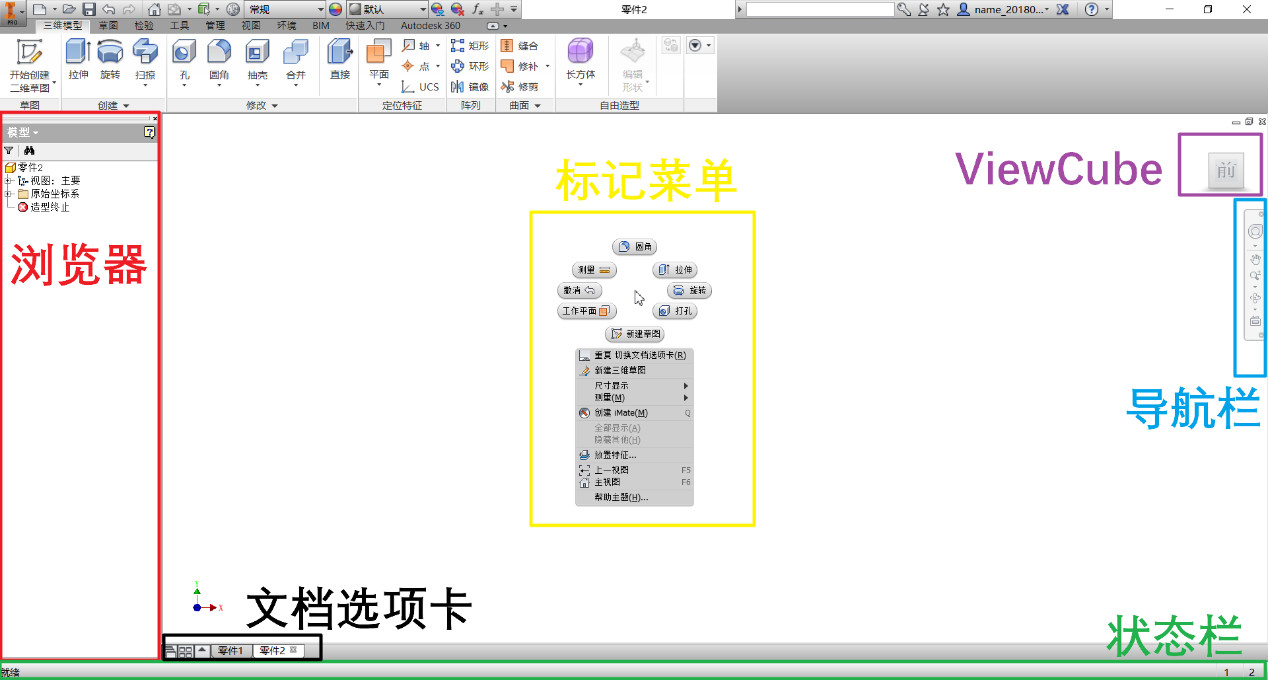Switch to the 草图 ribbon tab
The height and width of the screenshot is (680, 1268).
point(108,25)
